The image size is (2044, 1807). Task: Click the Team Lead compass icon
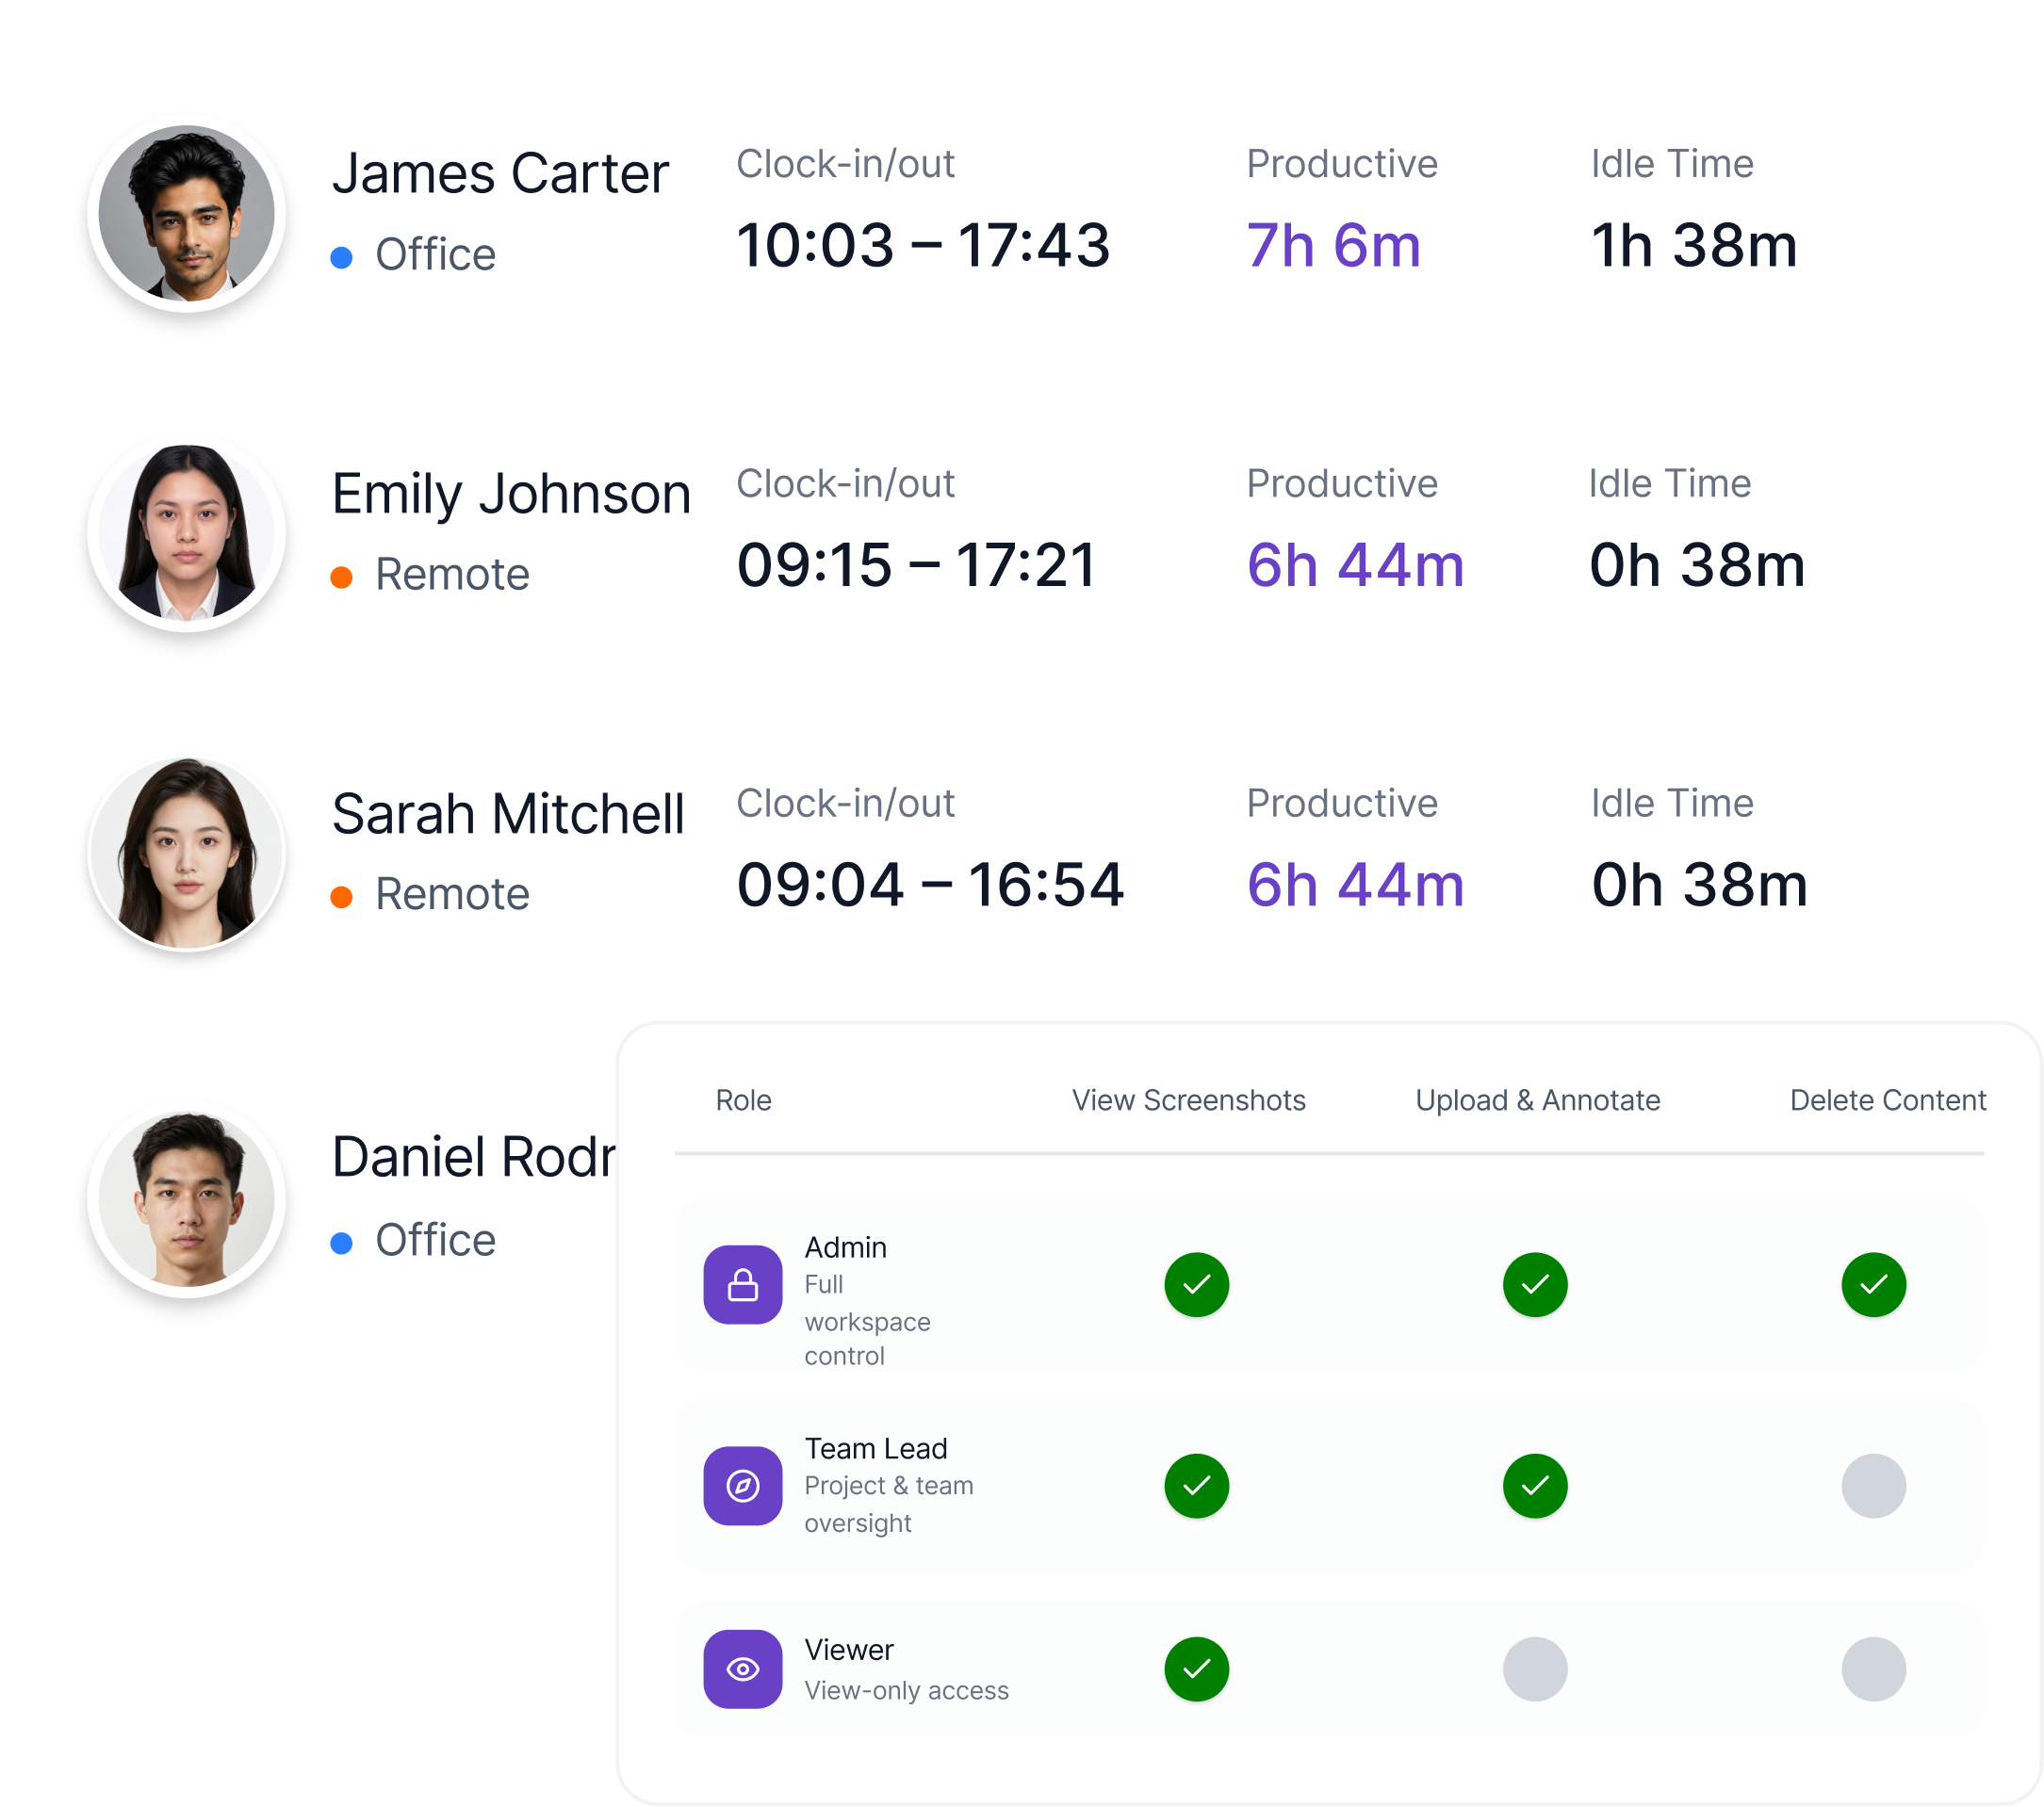(x=742, y=1485)
